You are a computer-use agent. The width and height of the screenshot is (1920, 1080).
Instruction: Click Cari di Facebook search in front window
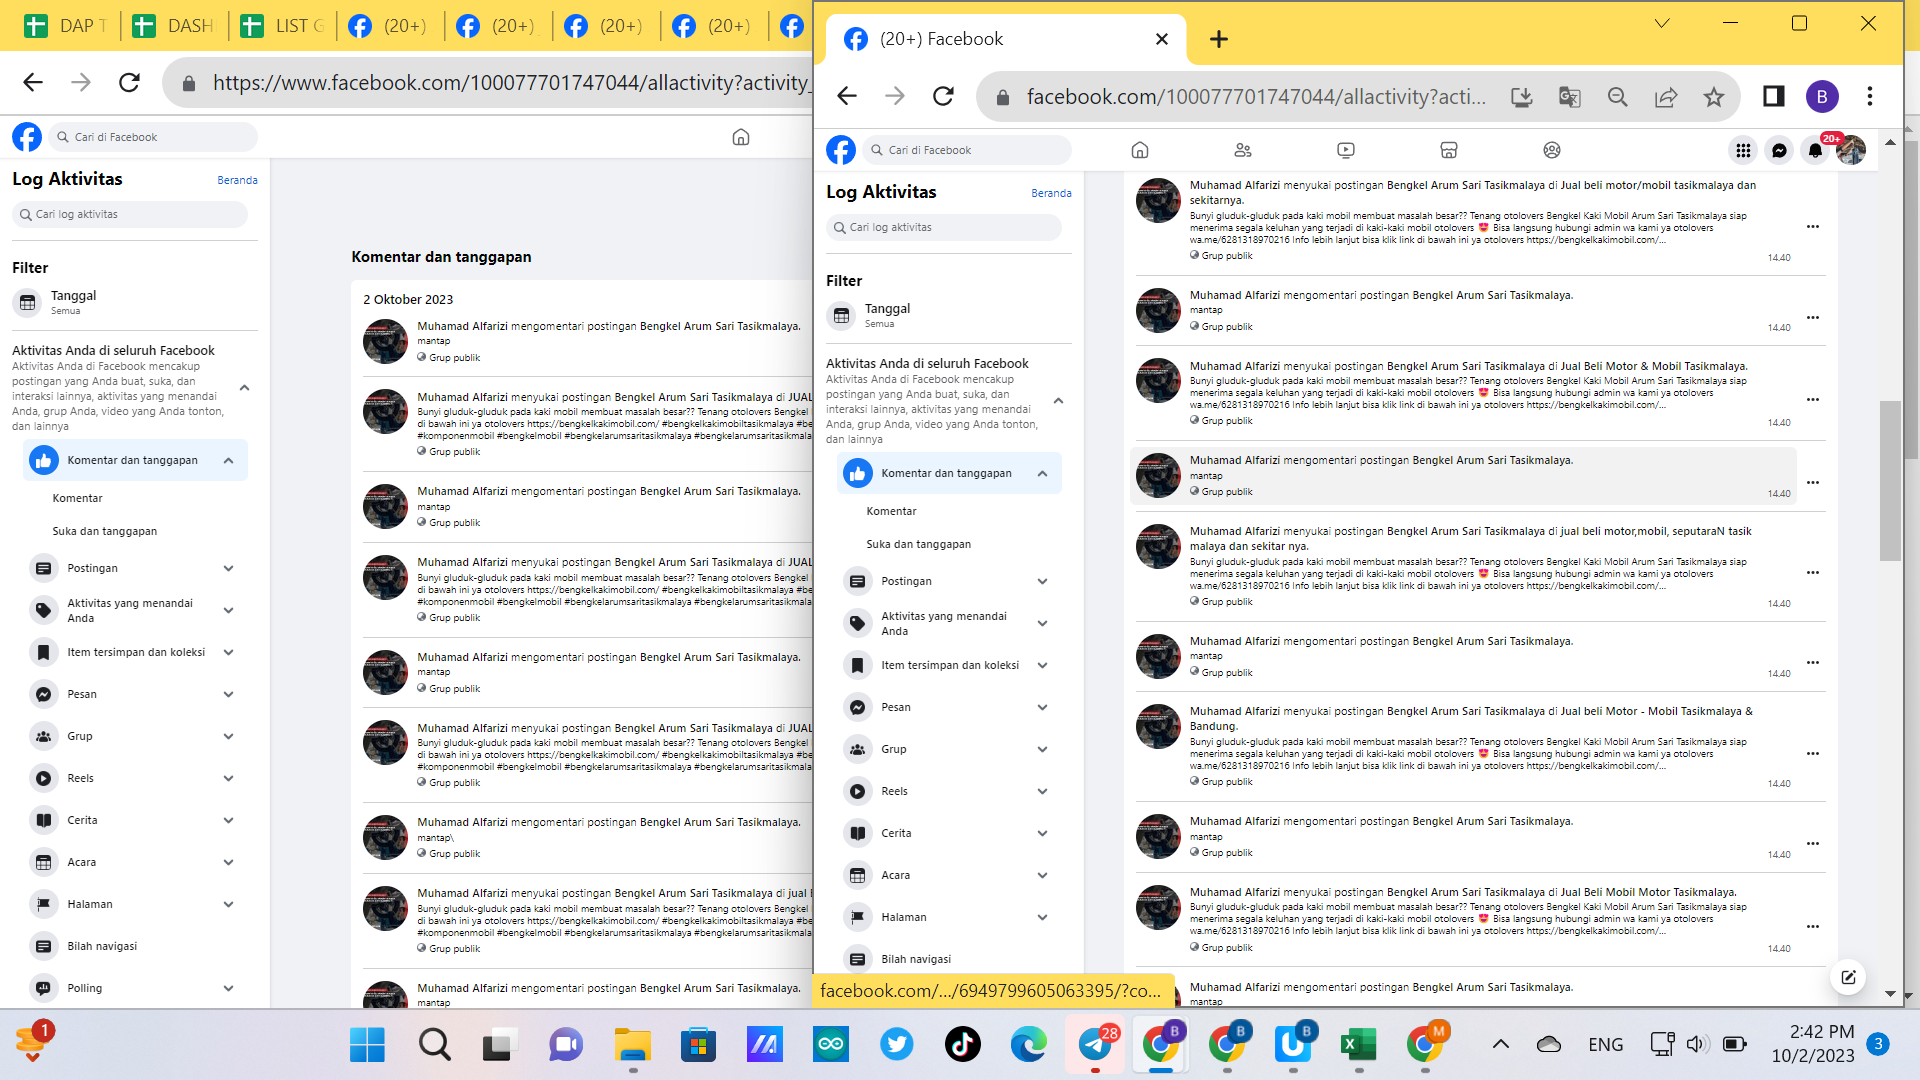point(966,150)
